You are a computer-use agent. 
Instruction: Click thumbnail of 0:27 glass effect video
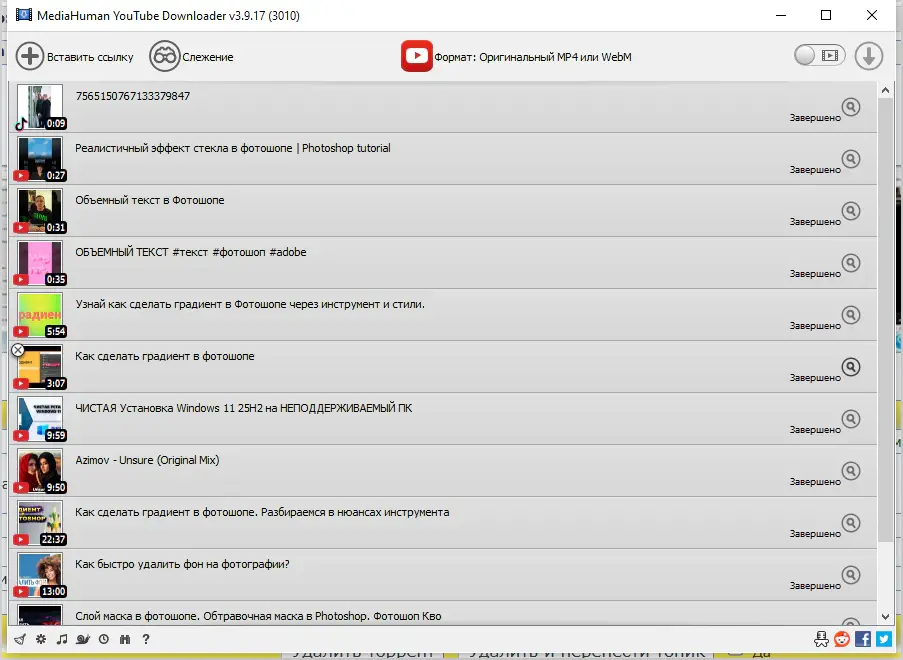coord(40,159)
